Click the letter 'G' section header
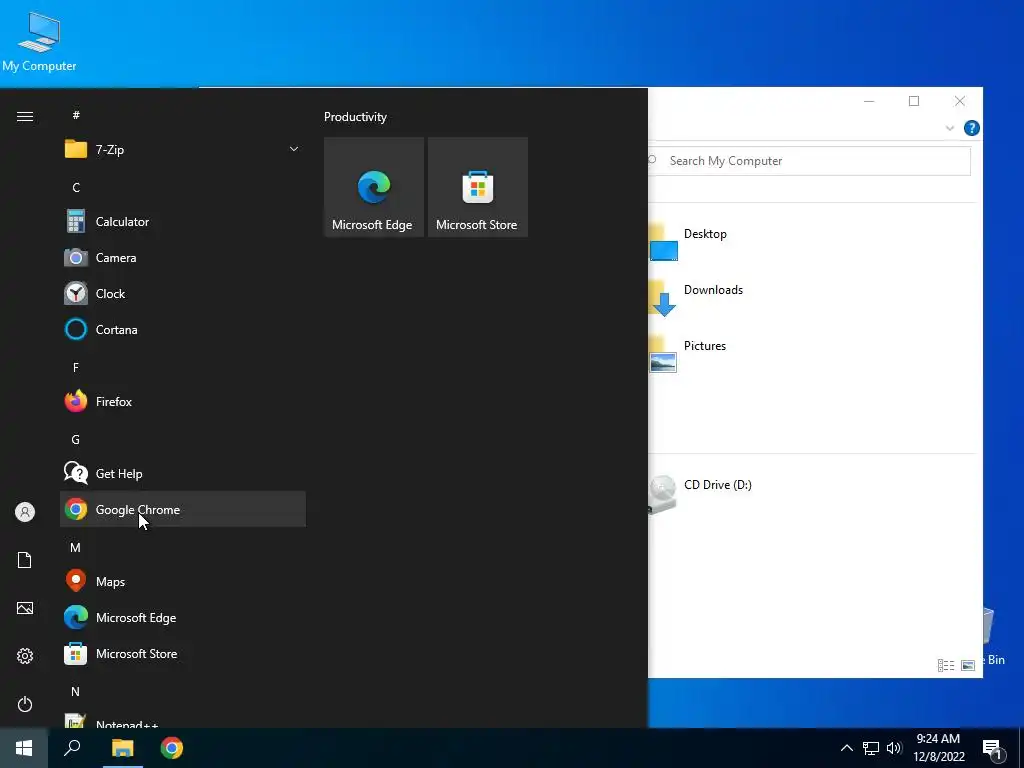This screenshot has width=1024, height=768. point(76,440)
